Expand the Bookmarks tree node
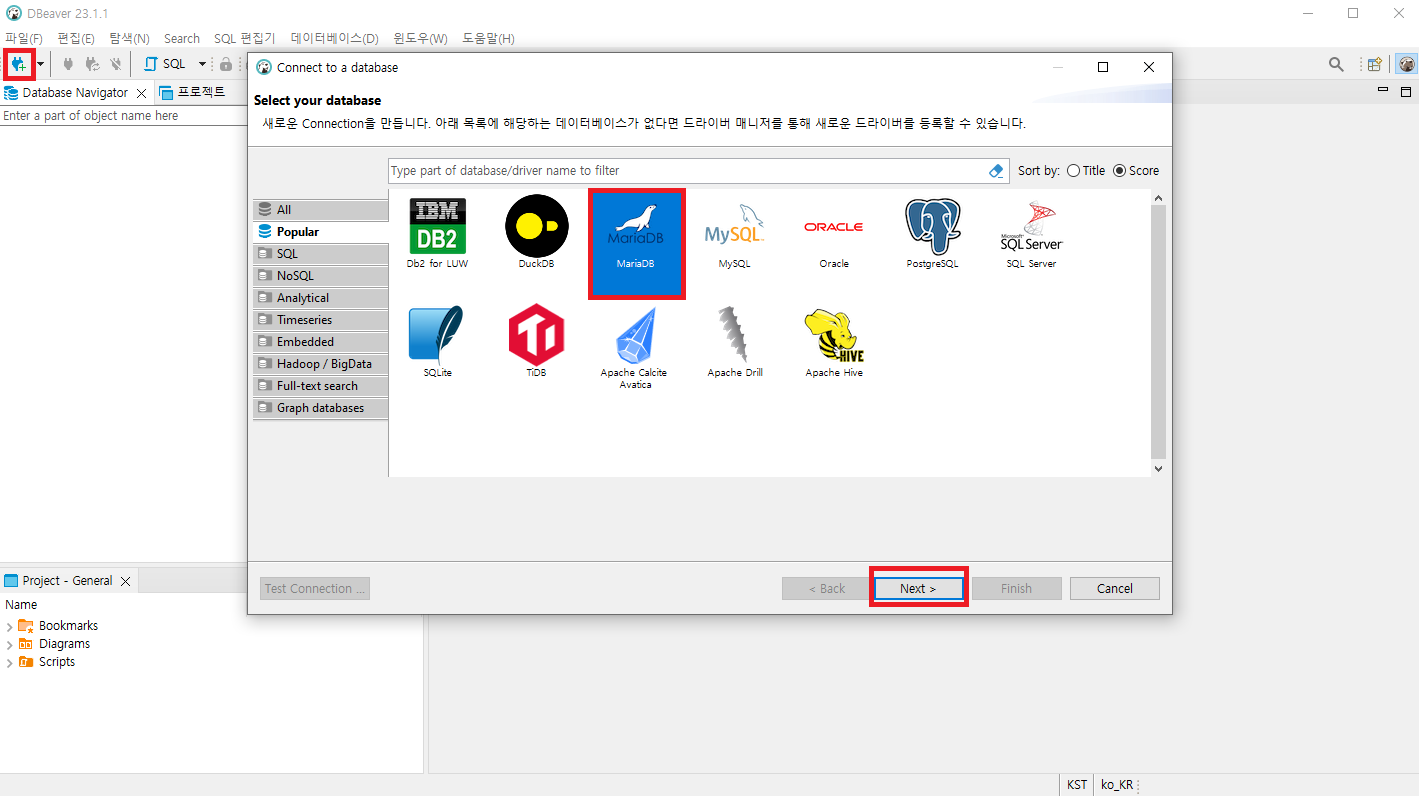The image size is (1419, 796). (x=10, y=626)
